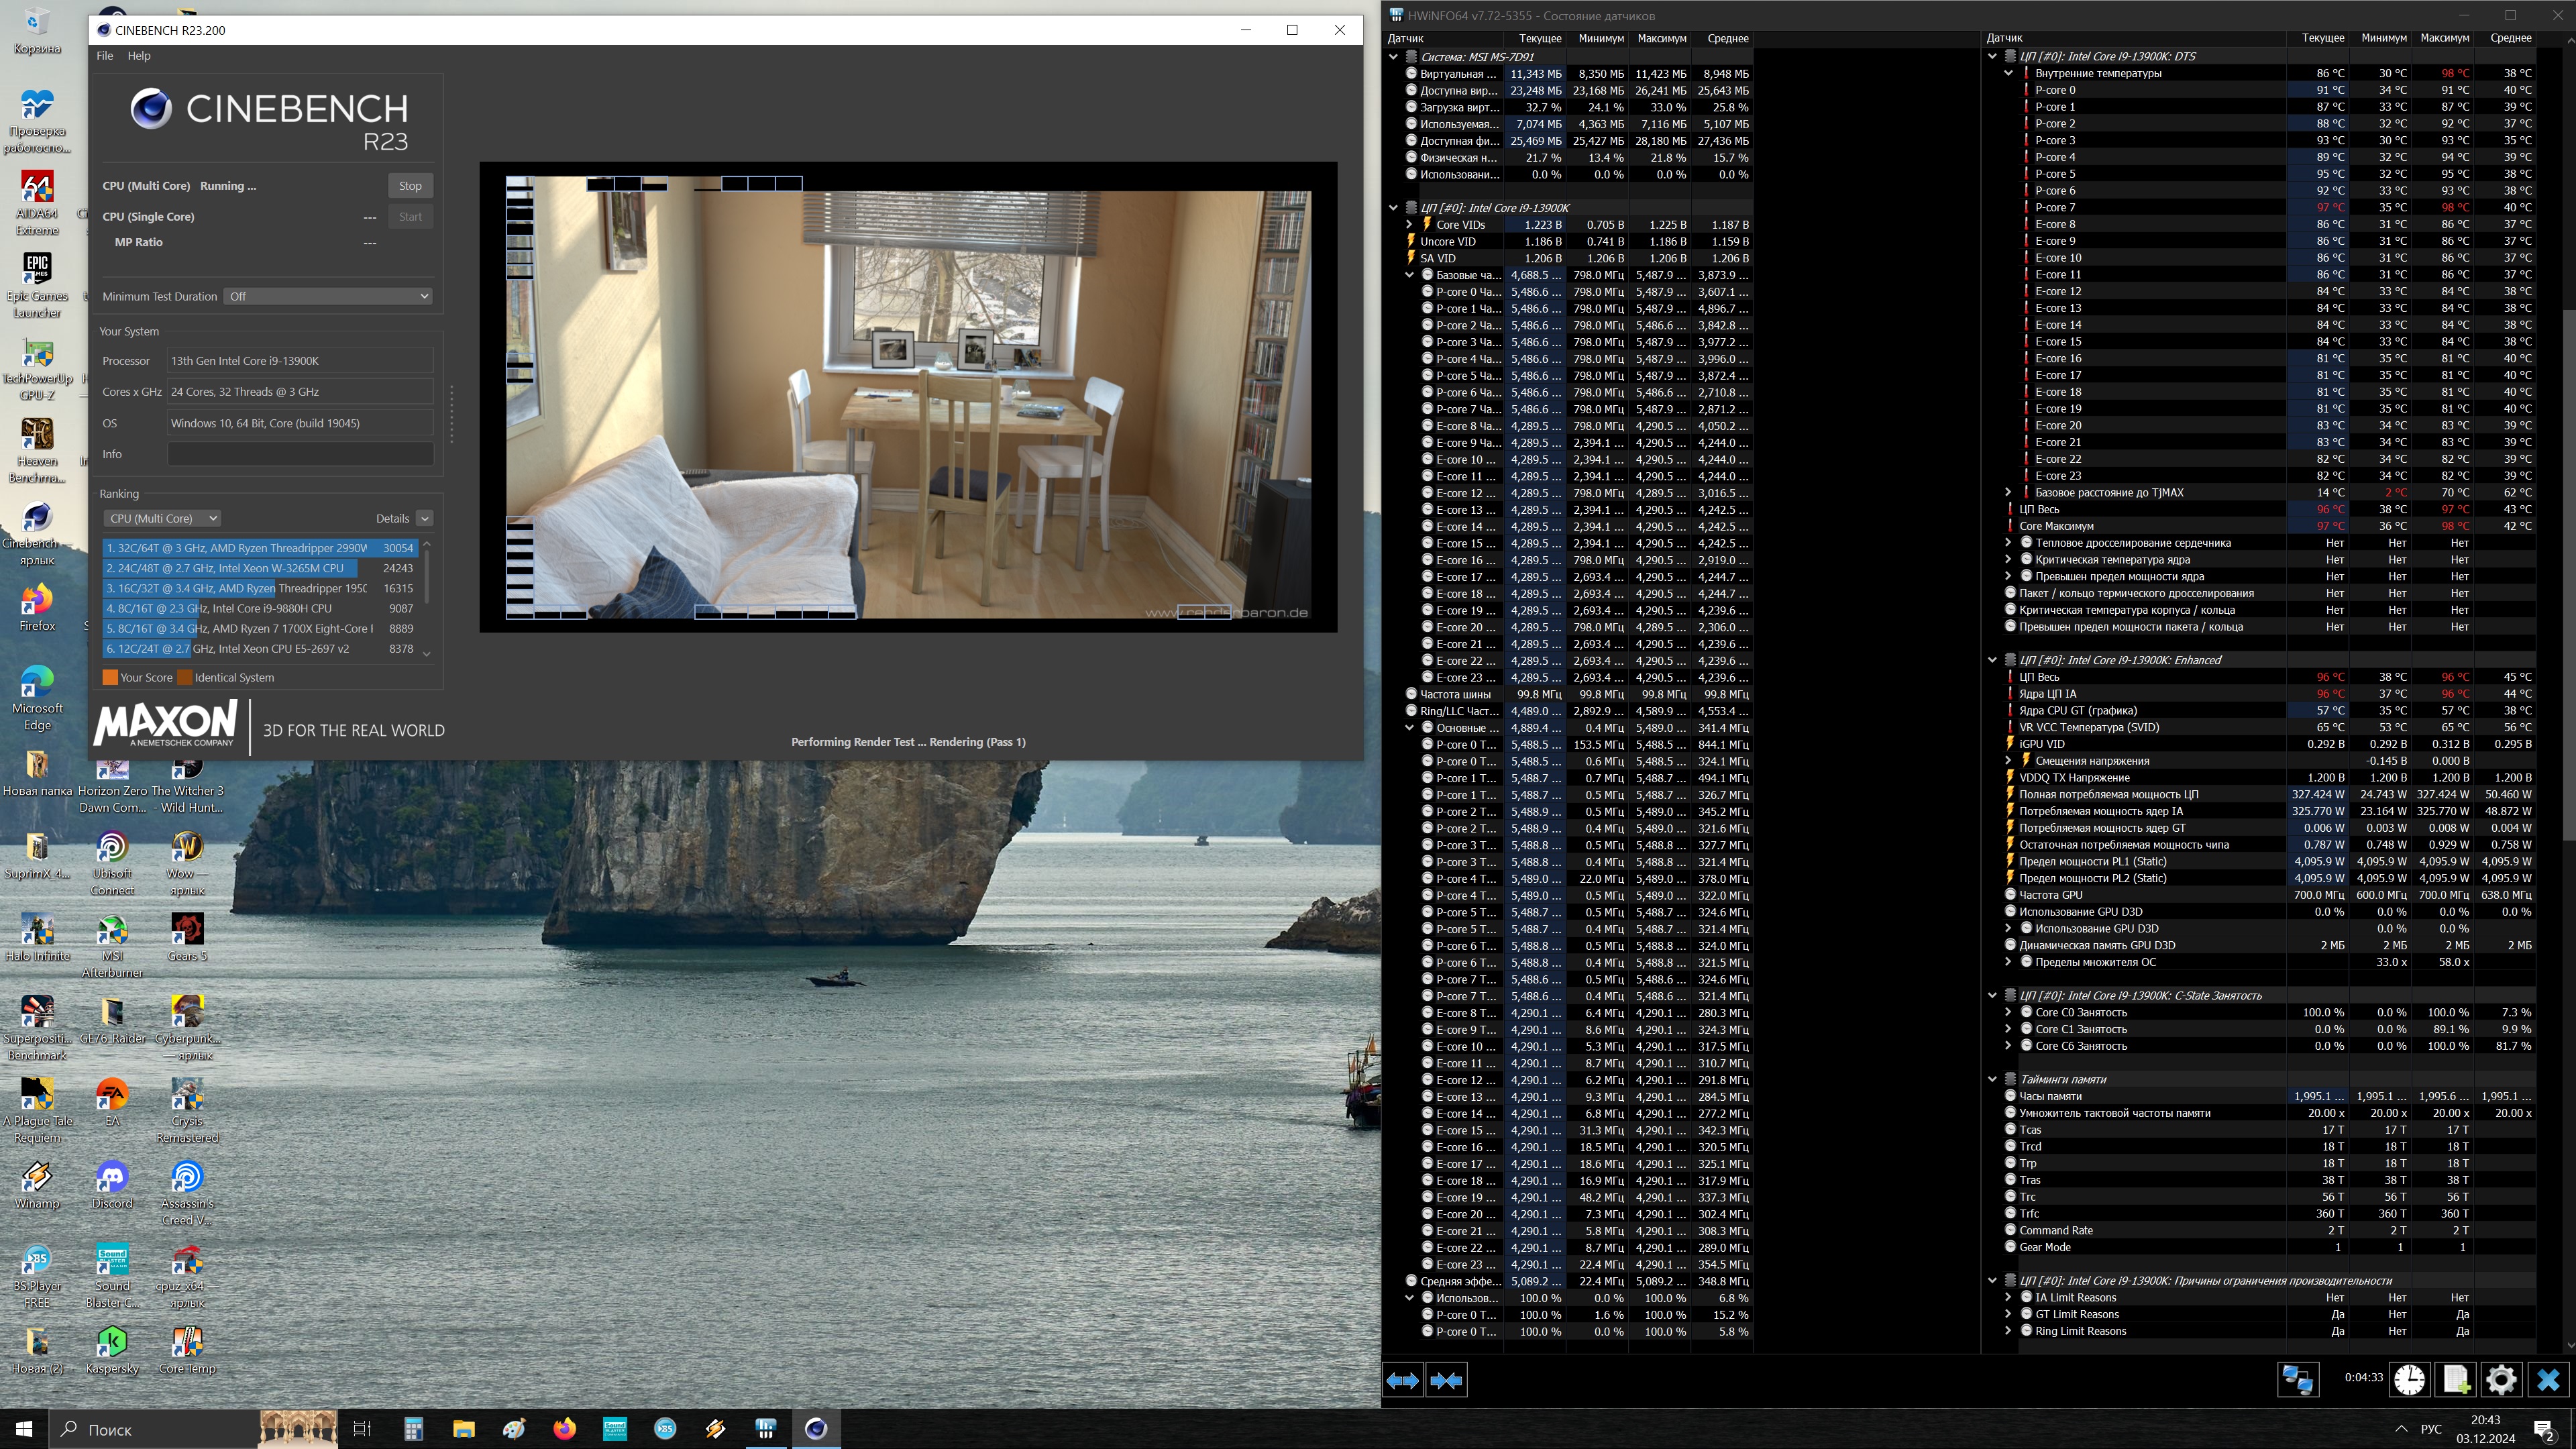Close sensors with the blue X icon

point(2548,1380)
